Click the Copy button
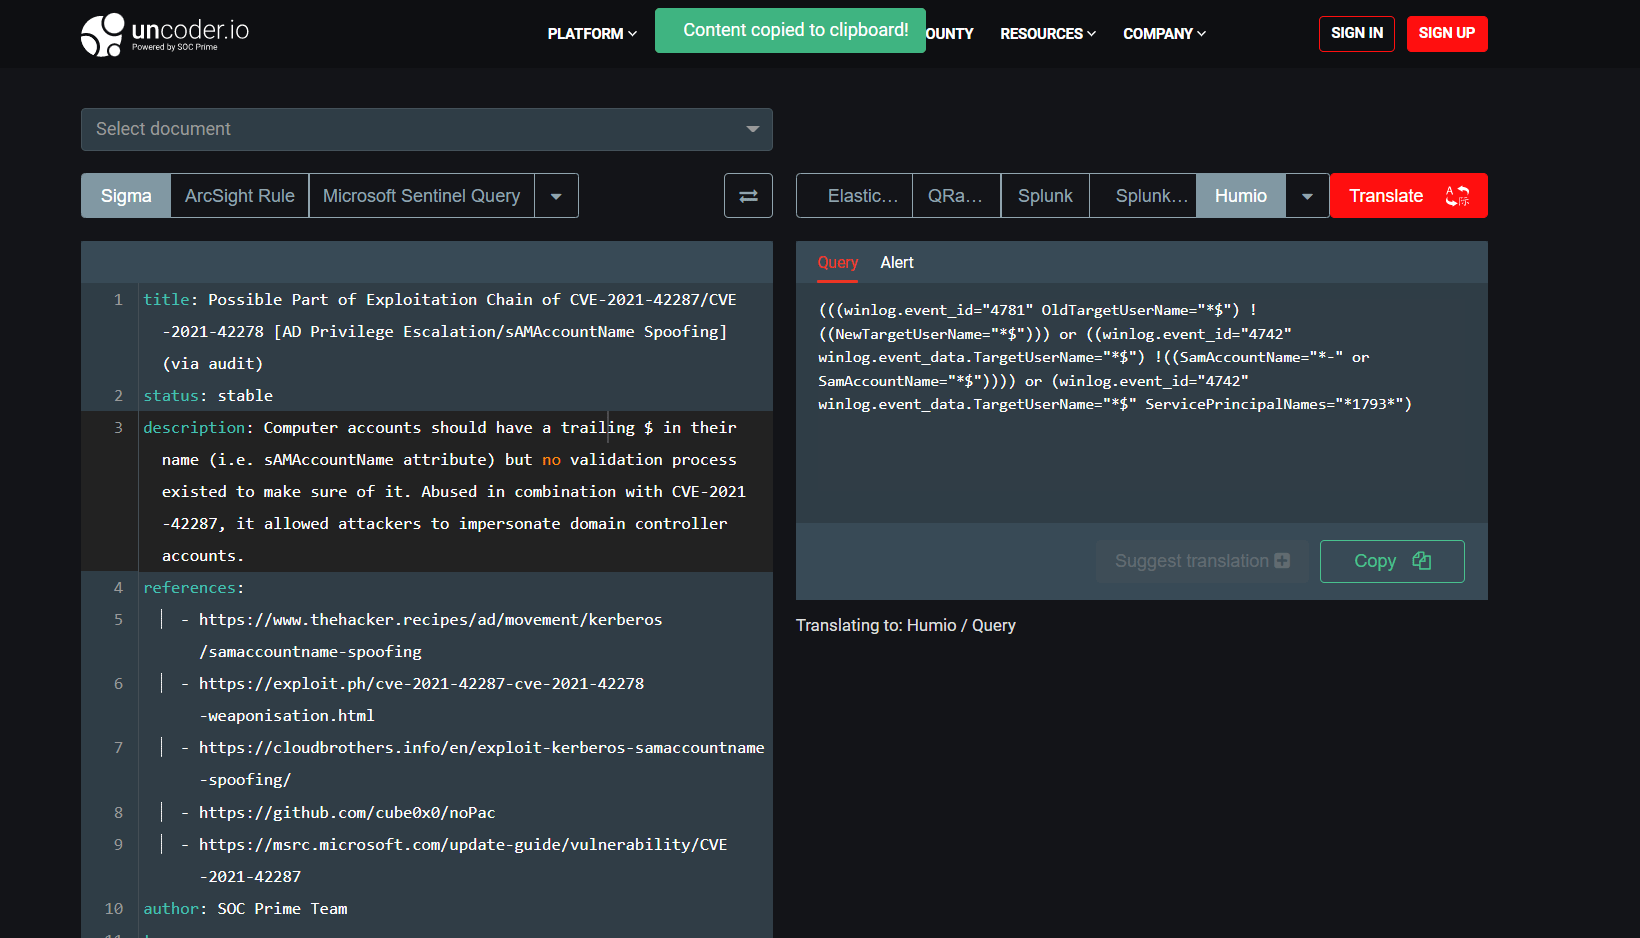 (x=1391, y=561)
